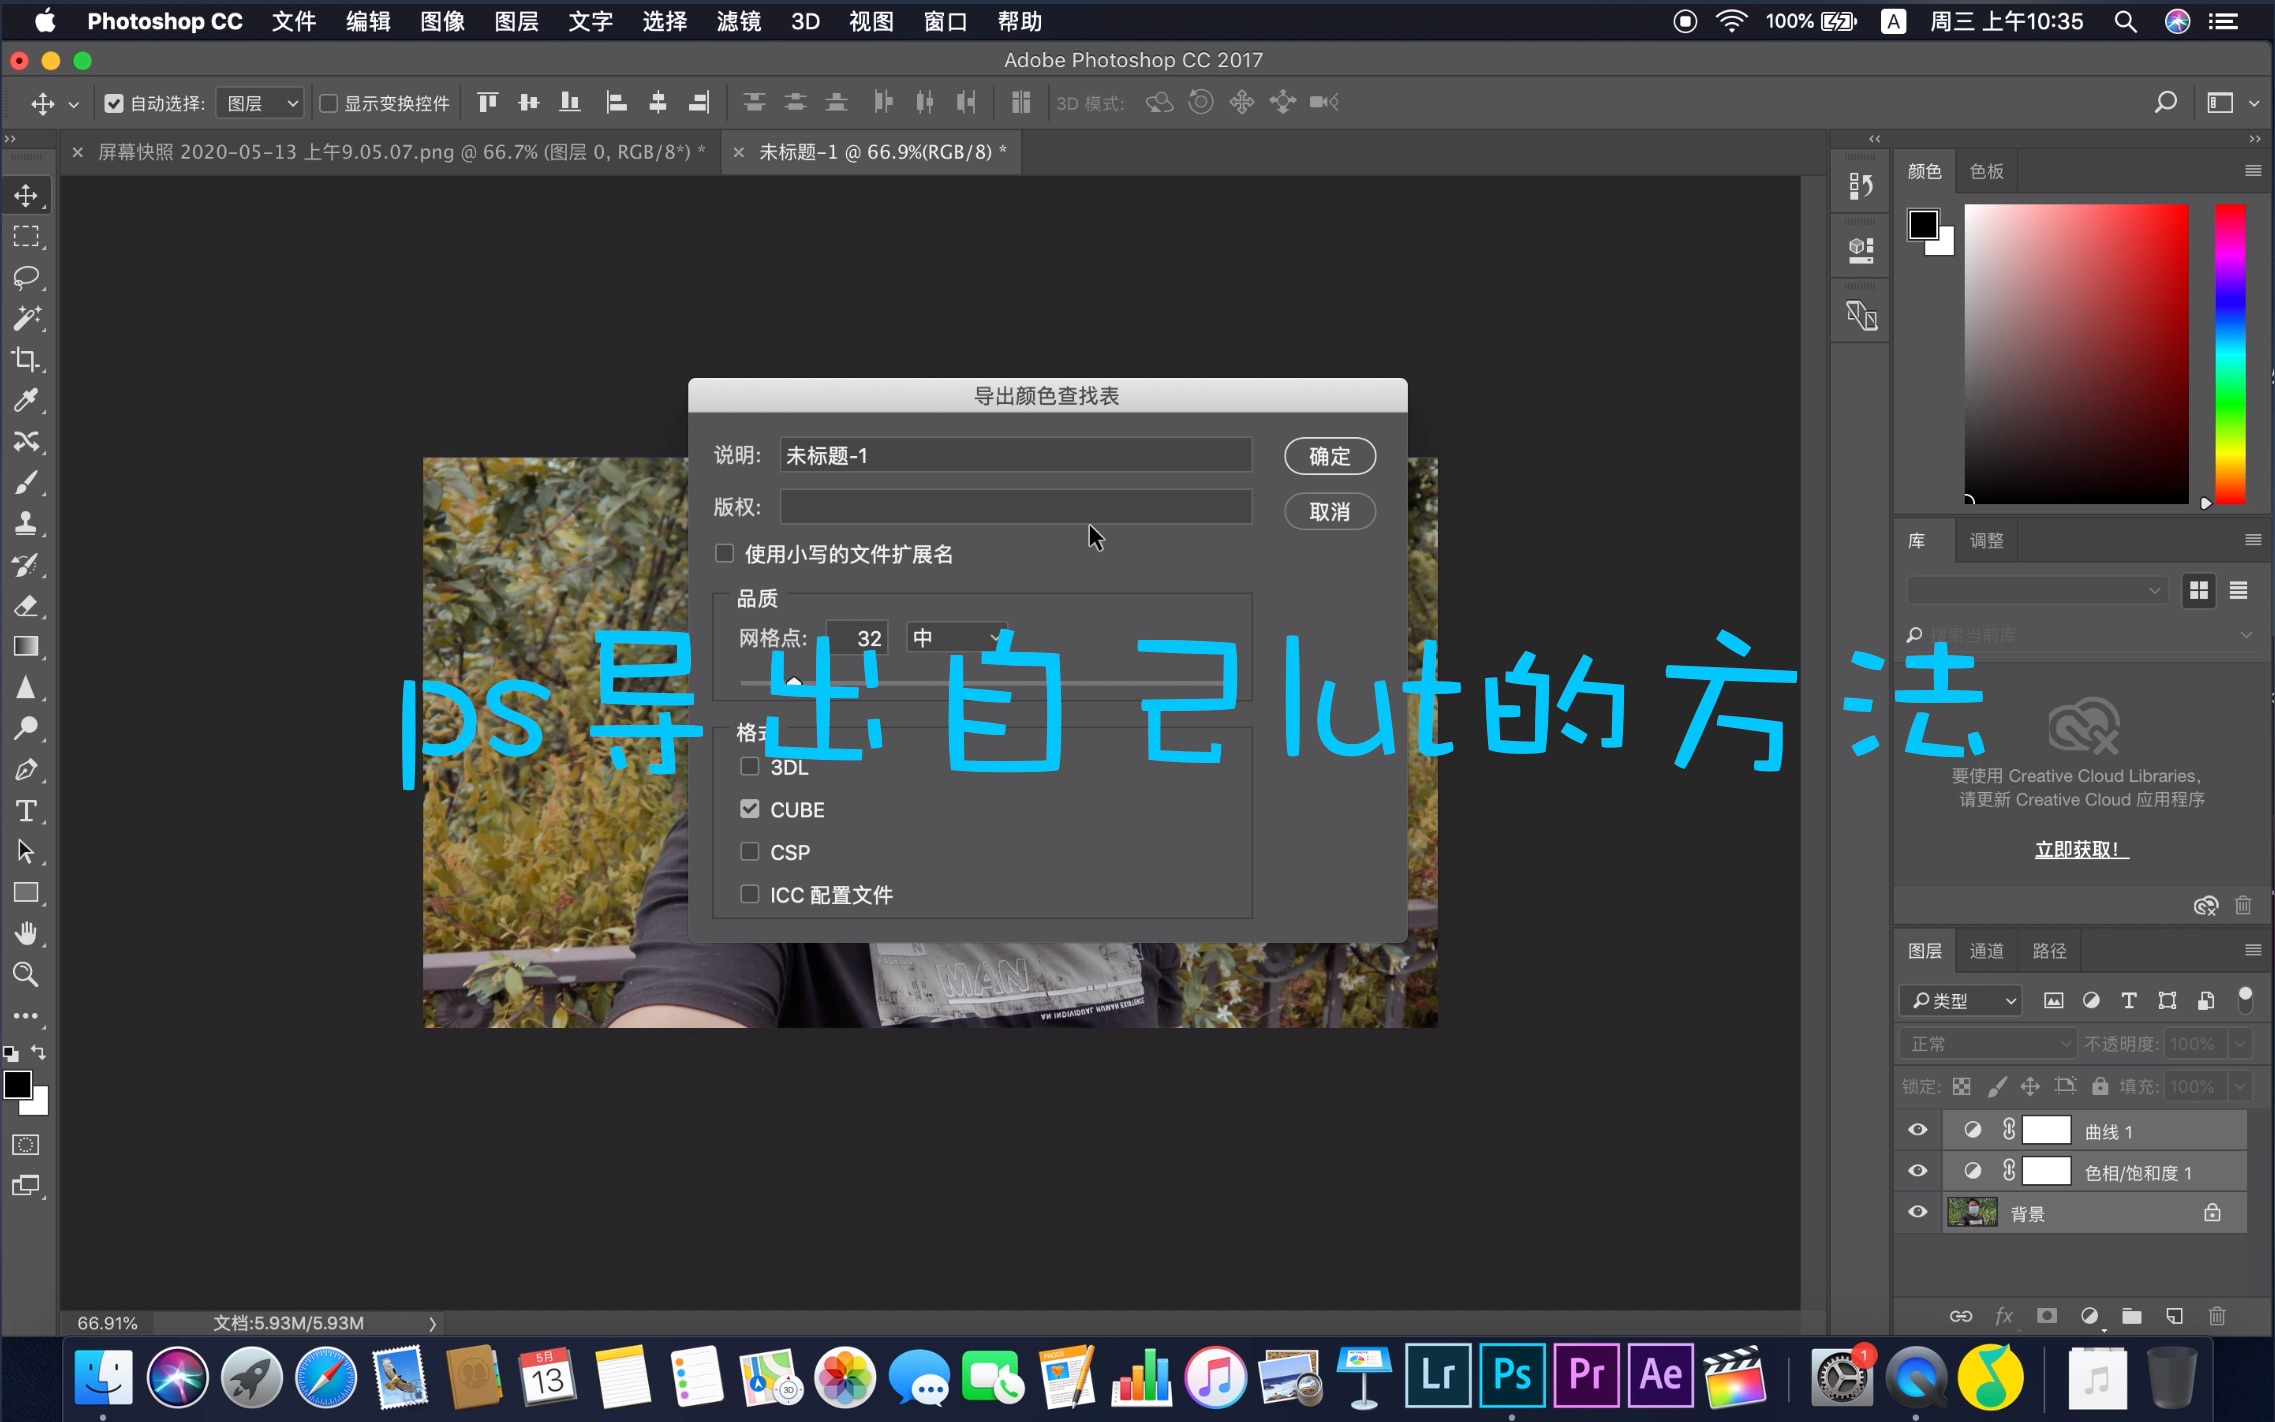Screen dimensions: 2275x1422
Task: Enable lowercase file extension checkbox
Action: [x=725, y=553]
